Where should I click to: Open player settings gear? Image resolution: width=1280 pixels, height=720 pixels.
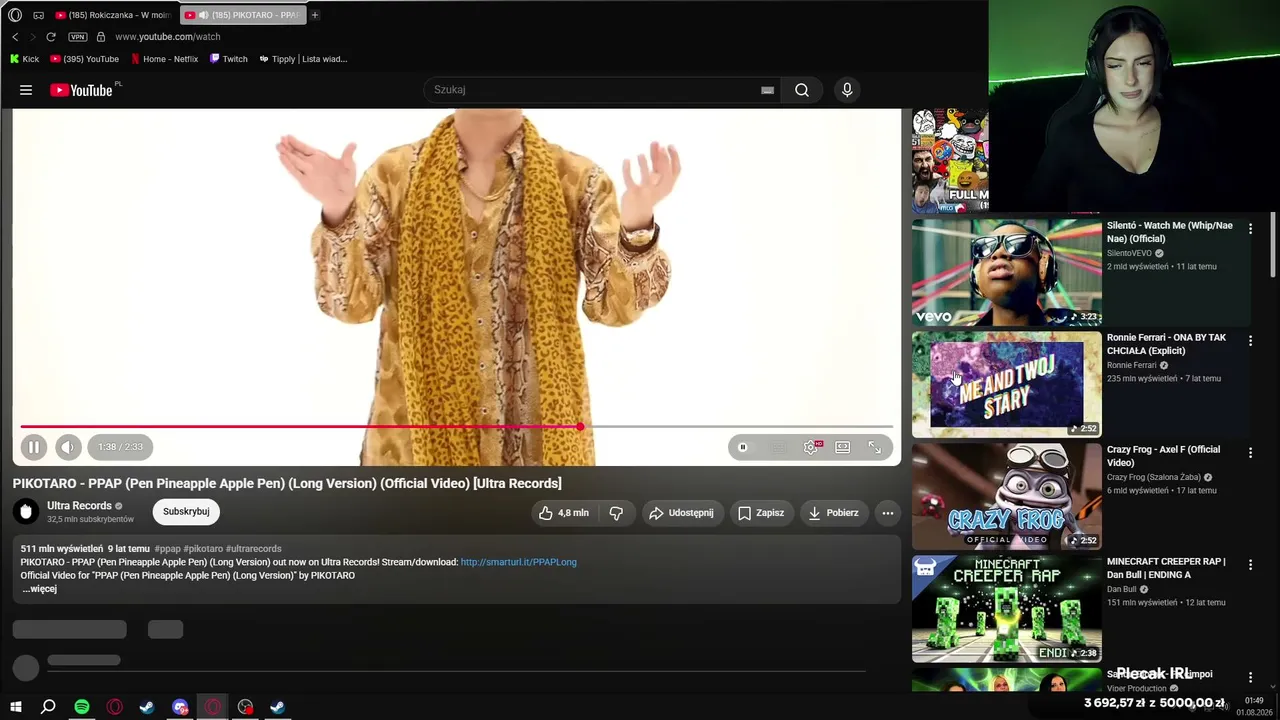(811, 447)
